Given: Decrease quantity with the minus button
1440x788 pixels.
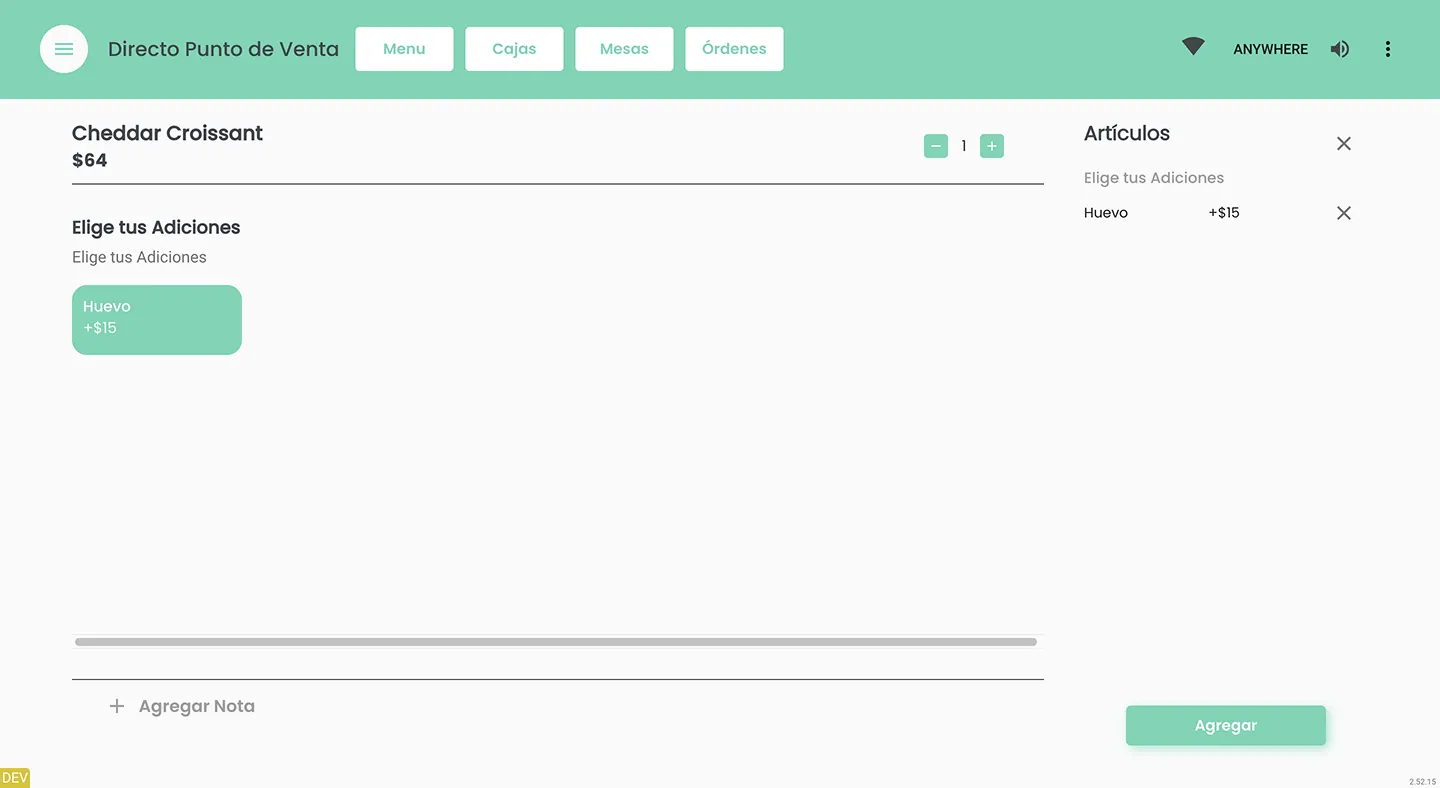Looking at the screenshot, I should (x=936, y=146).
